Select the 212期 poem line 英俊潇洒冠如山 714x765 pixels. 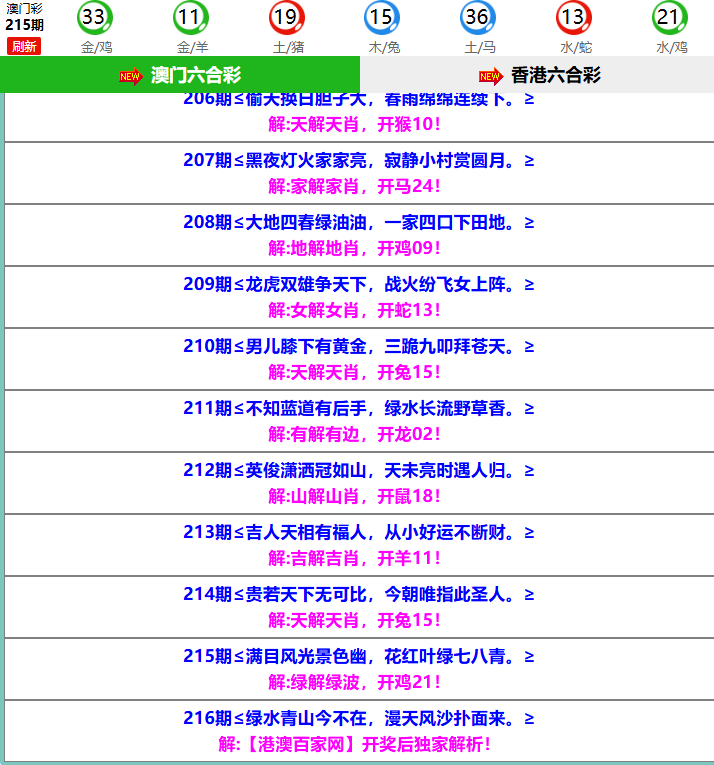(357, 471)
